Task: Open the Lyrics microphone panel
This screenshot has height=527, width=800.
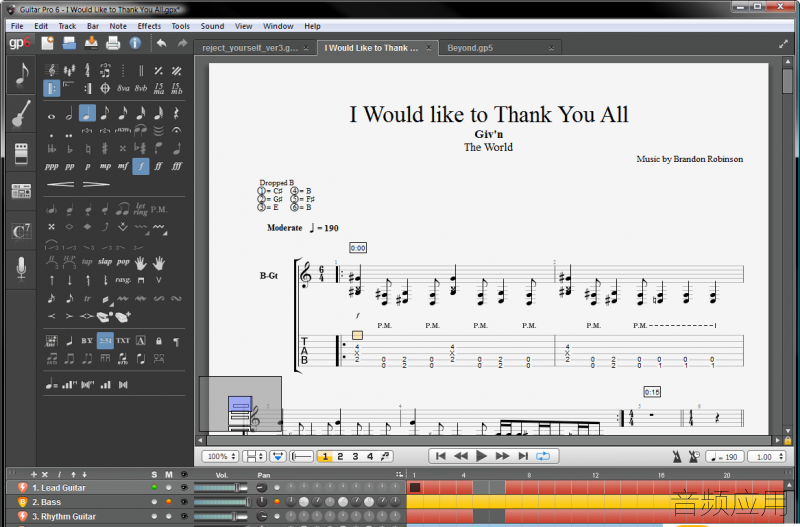Action: [x=21, y=269]
